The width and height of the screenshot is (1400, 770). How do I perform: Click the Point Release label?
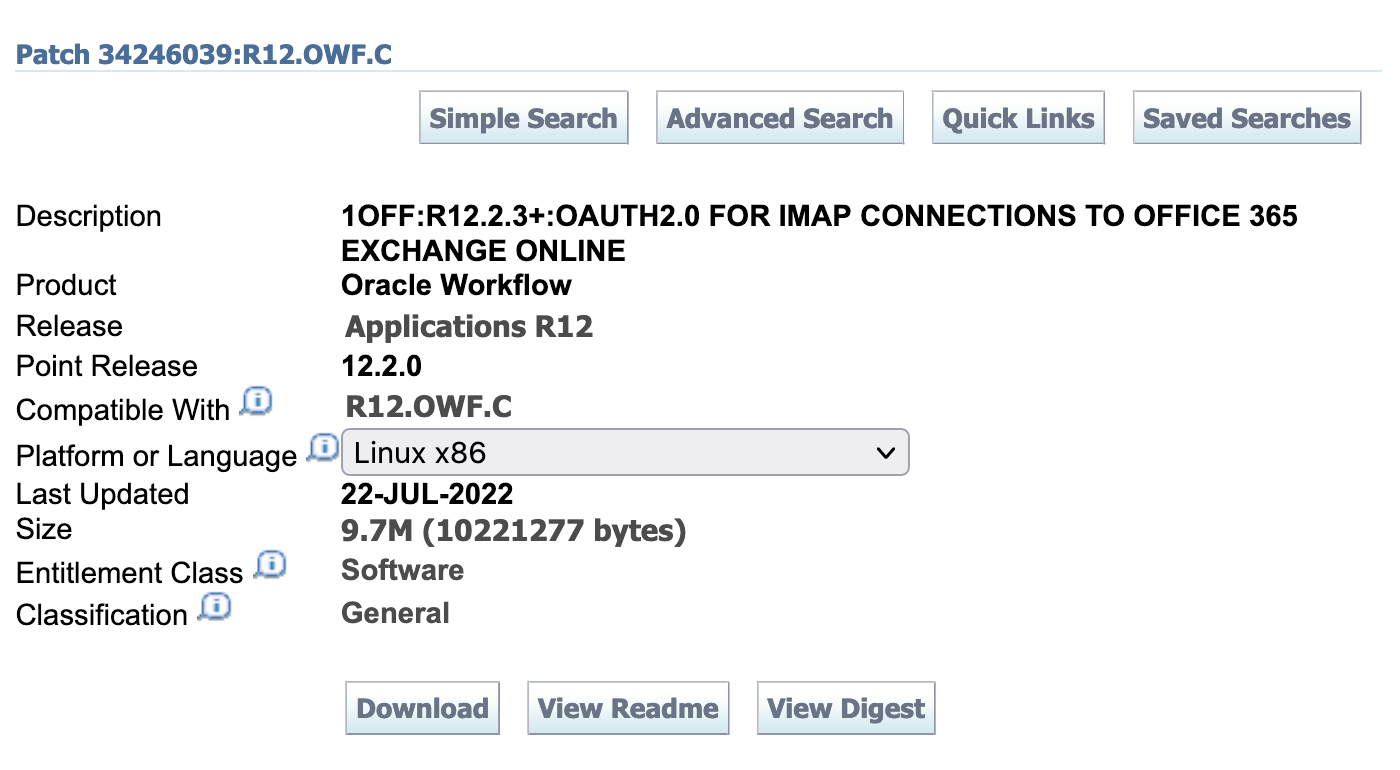pyautogui.click(x=107, y=366)
